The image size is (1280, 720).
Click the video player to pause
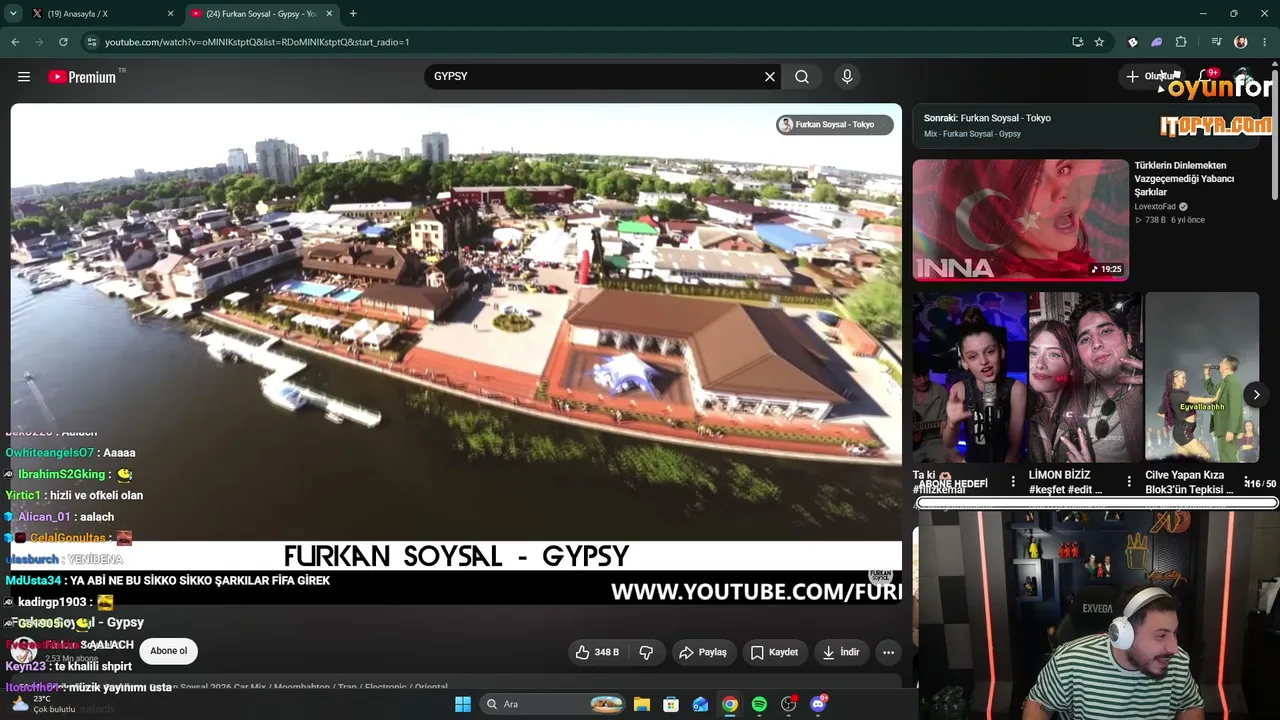click(456, 354)
